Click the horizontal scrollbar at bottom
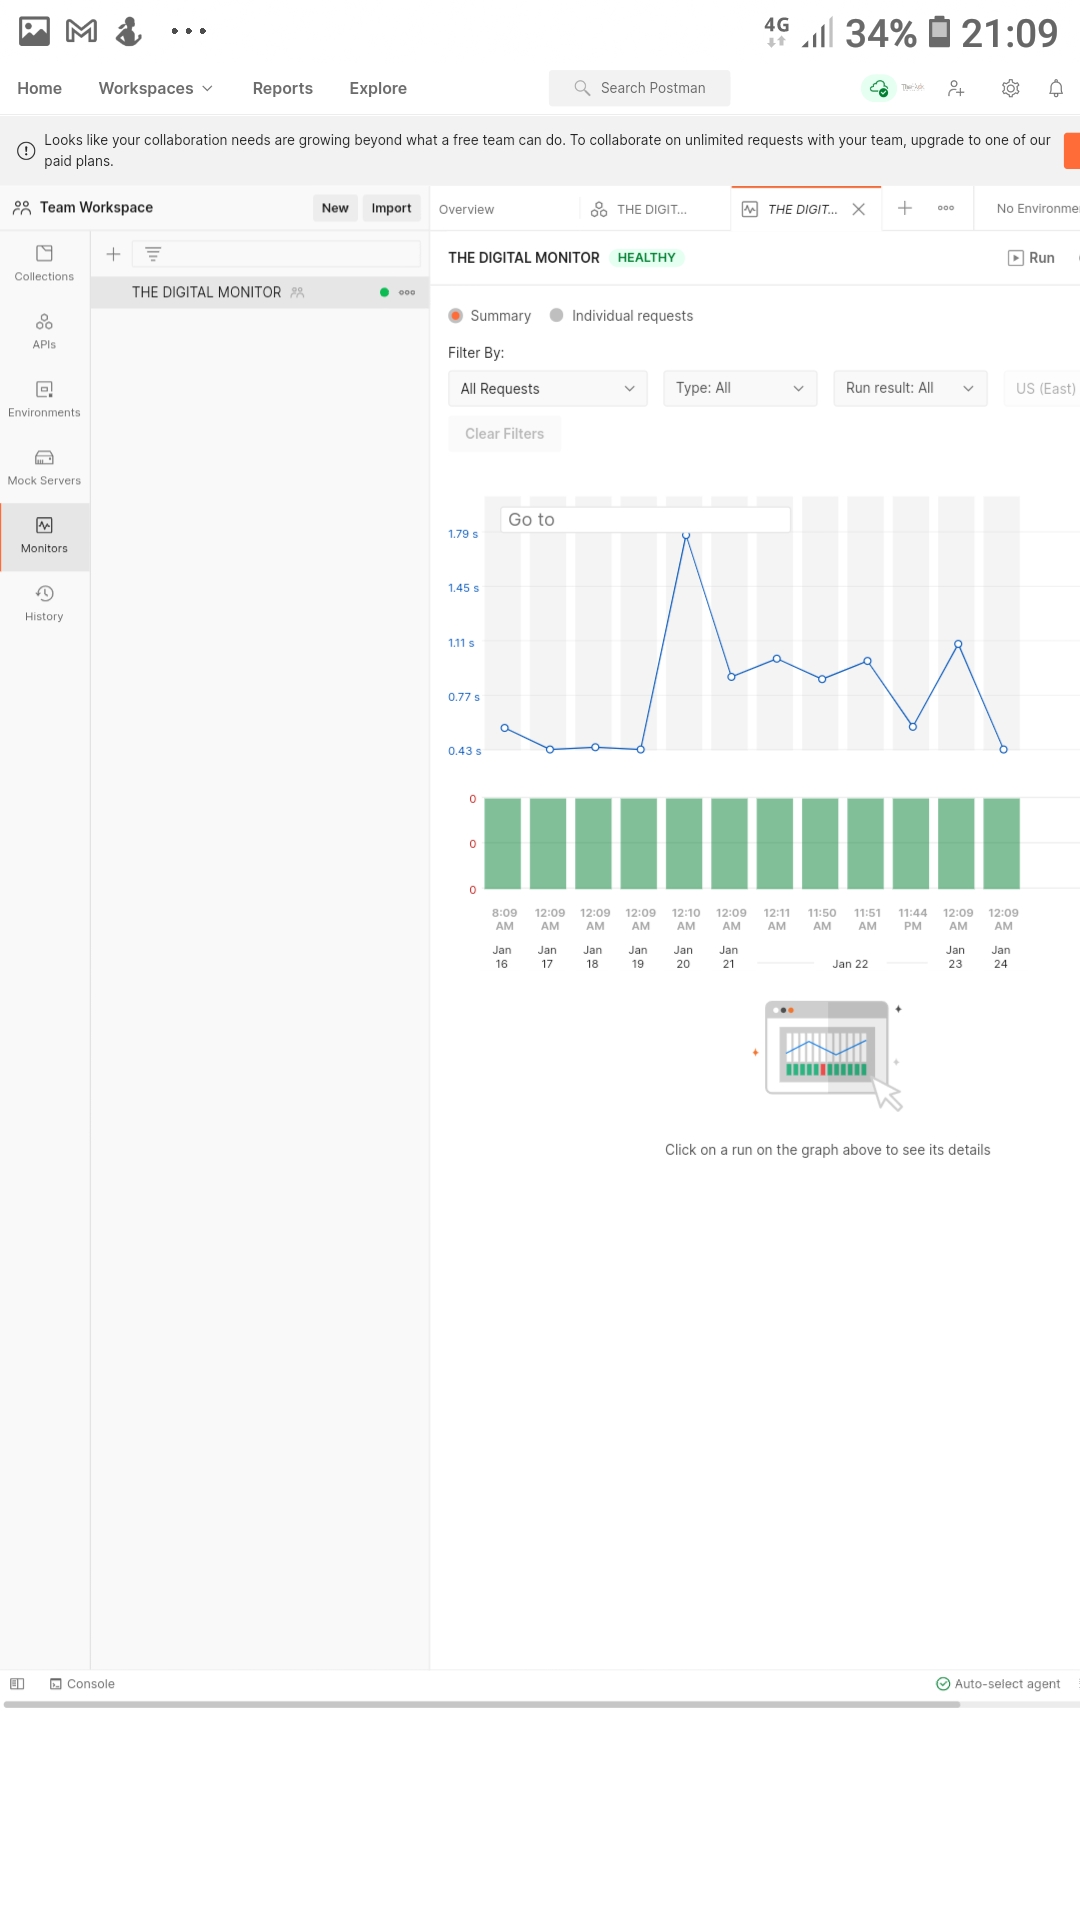Screen dimensions: 1080x1920 coord(482,1705)
